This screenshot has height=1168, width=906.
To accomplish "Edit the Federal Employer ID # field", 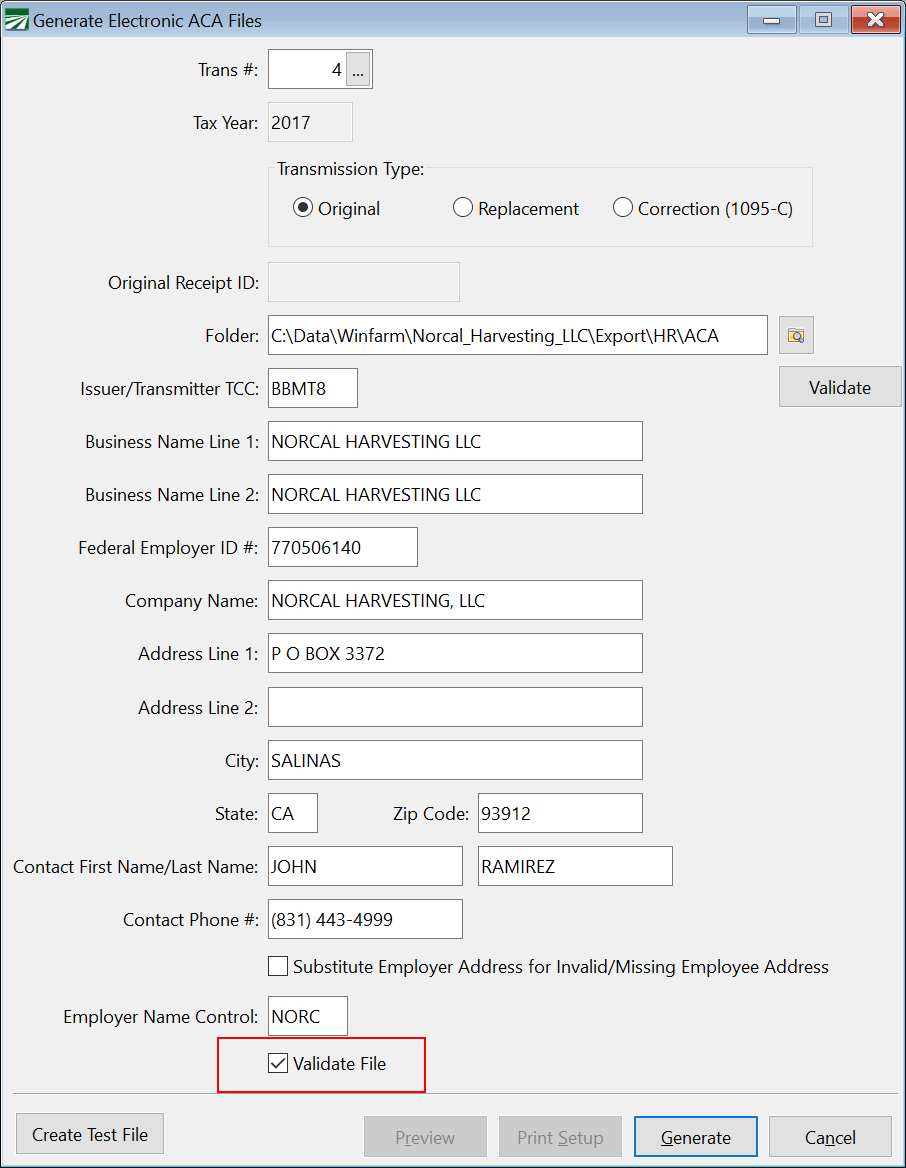I will [343, 548].
